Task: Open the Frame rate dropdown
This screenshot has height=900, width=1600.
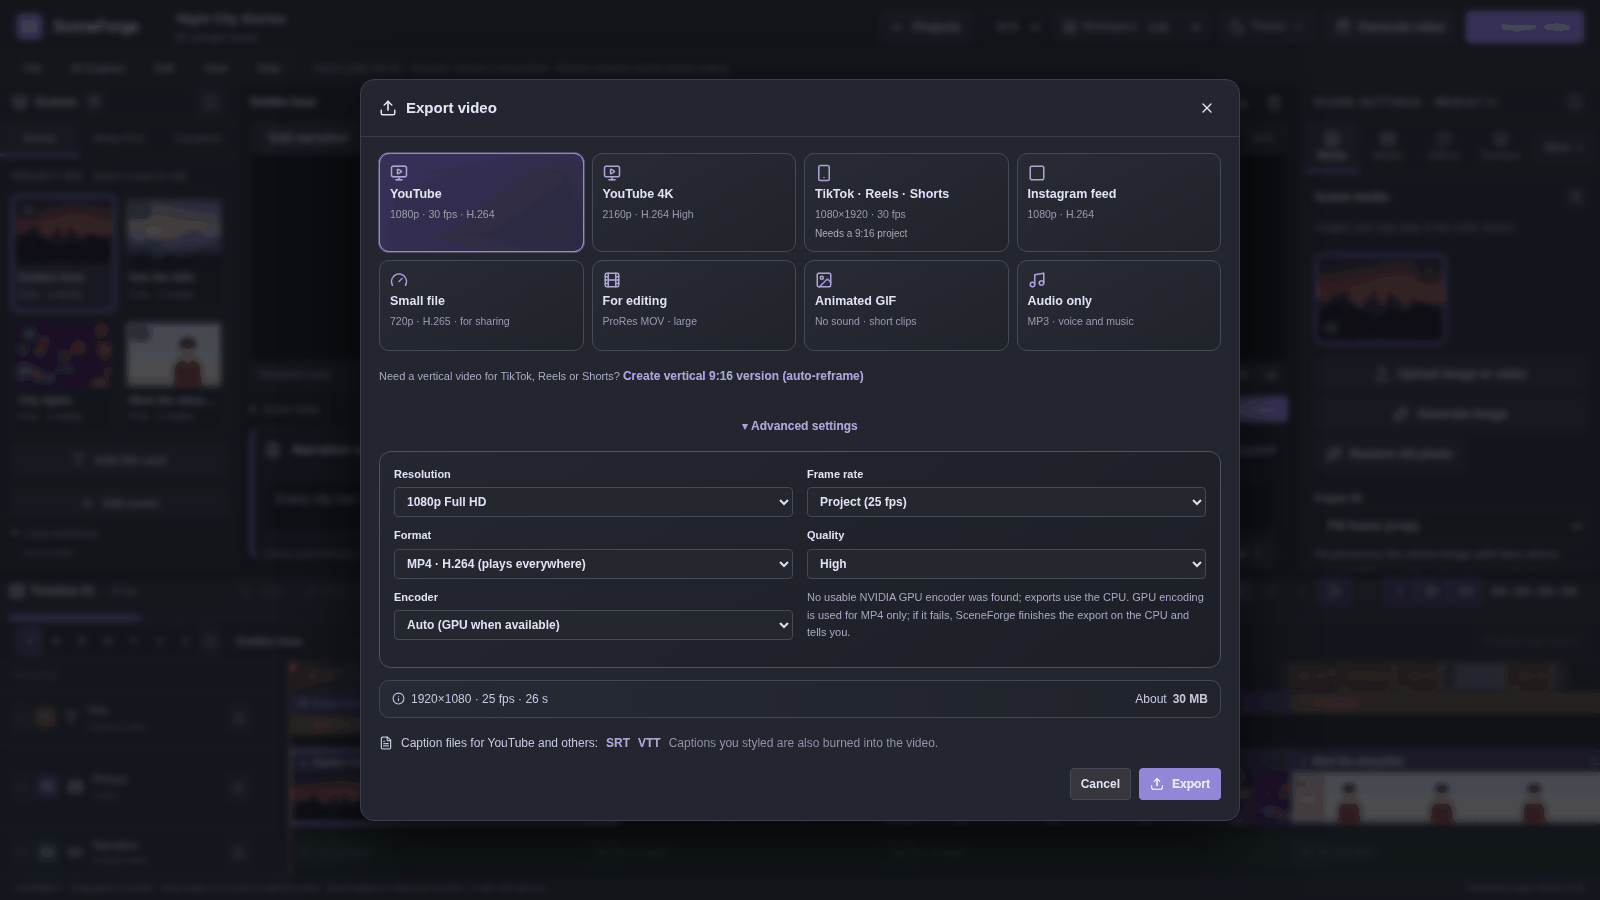Action: pyautogui.click(x=1006, y=502)
